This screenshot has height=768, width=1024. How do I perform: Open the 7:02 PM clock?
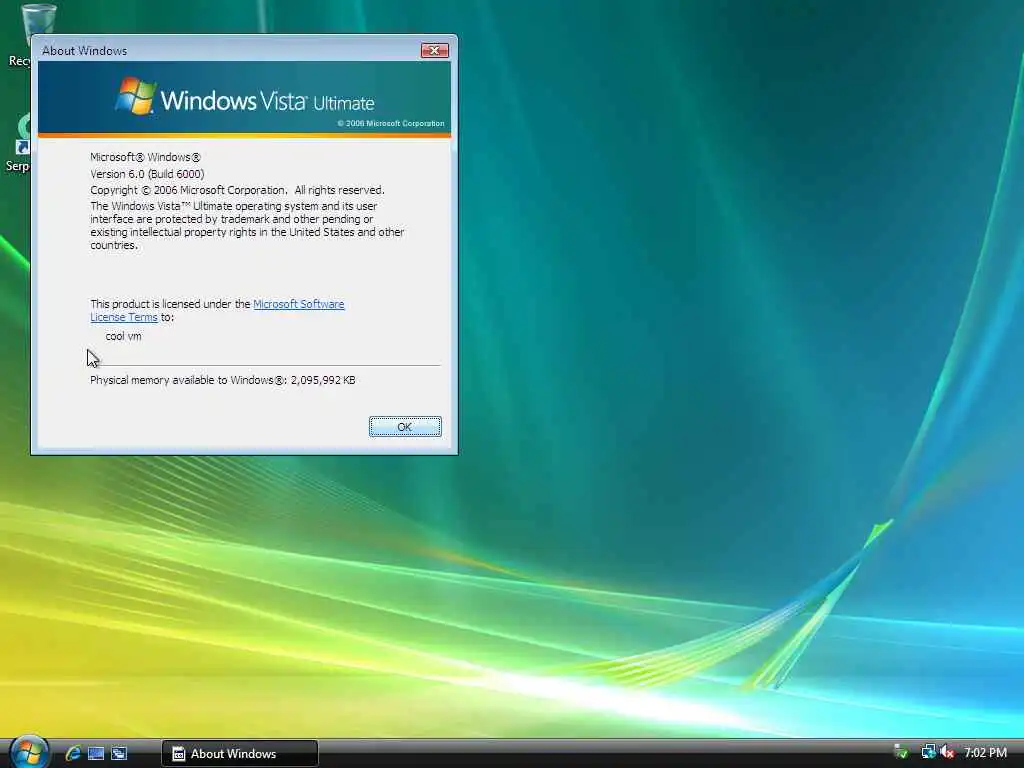click(x=985, y=752)
